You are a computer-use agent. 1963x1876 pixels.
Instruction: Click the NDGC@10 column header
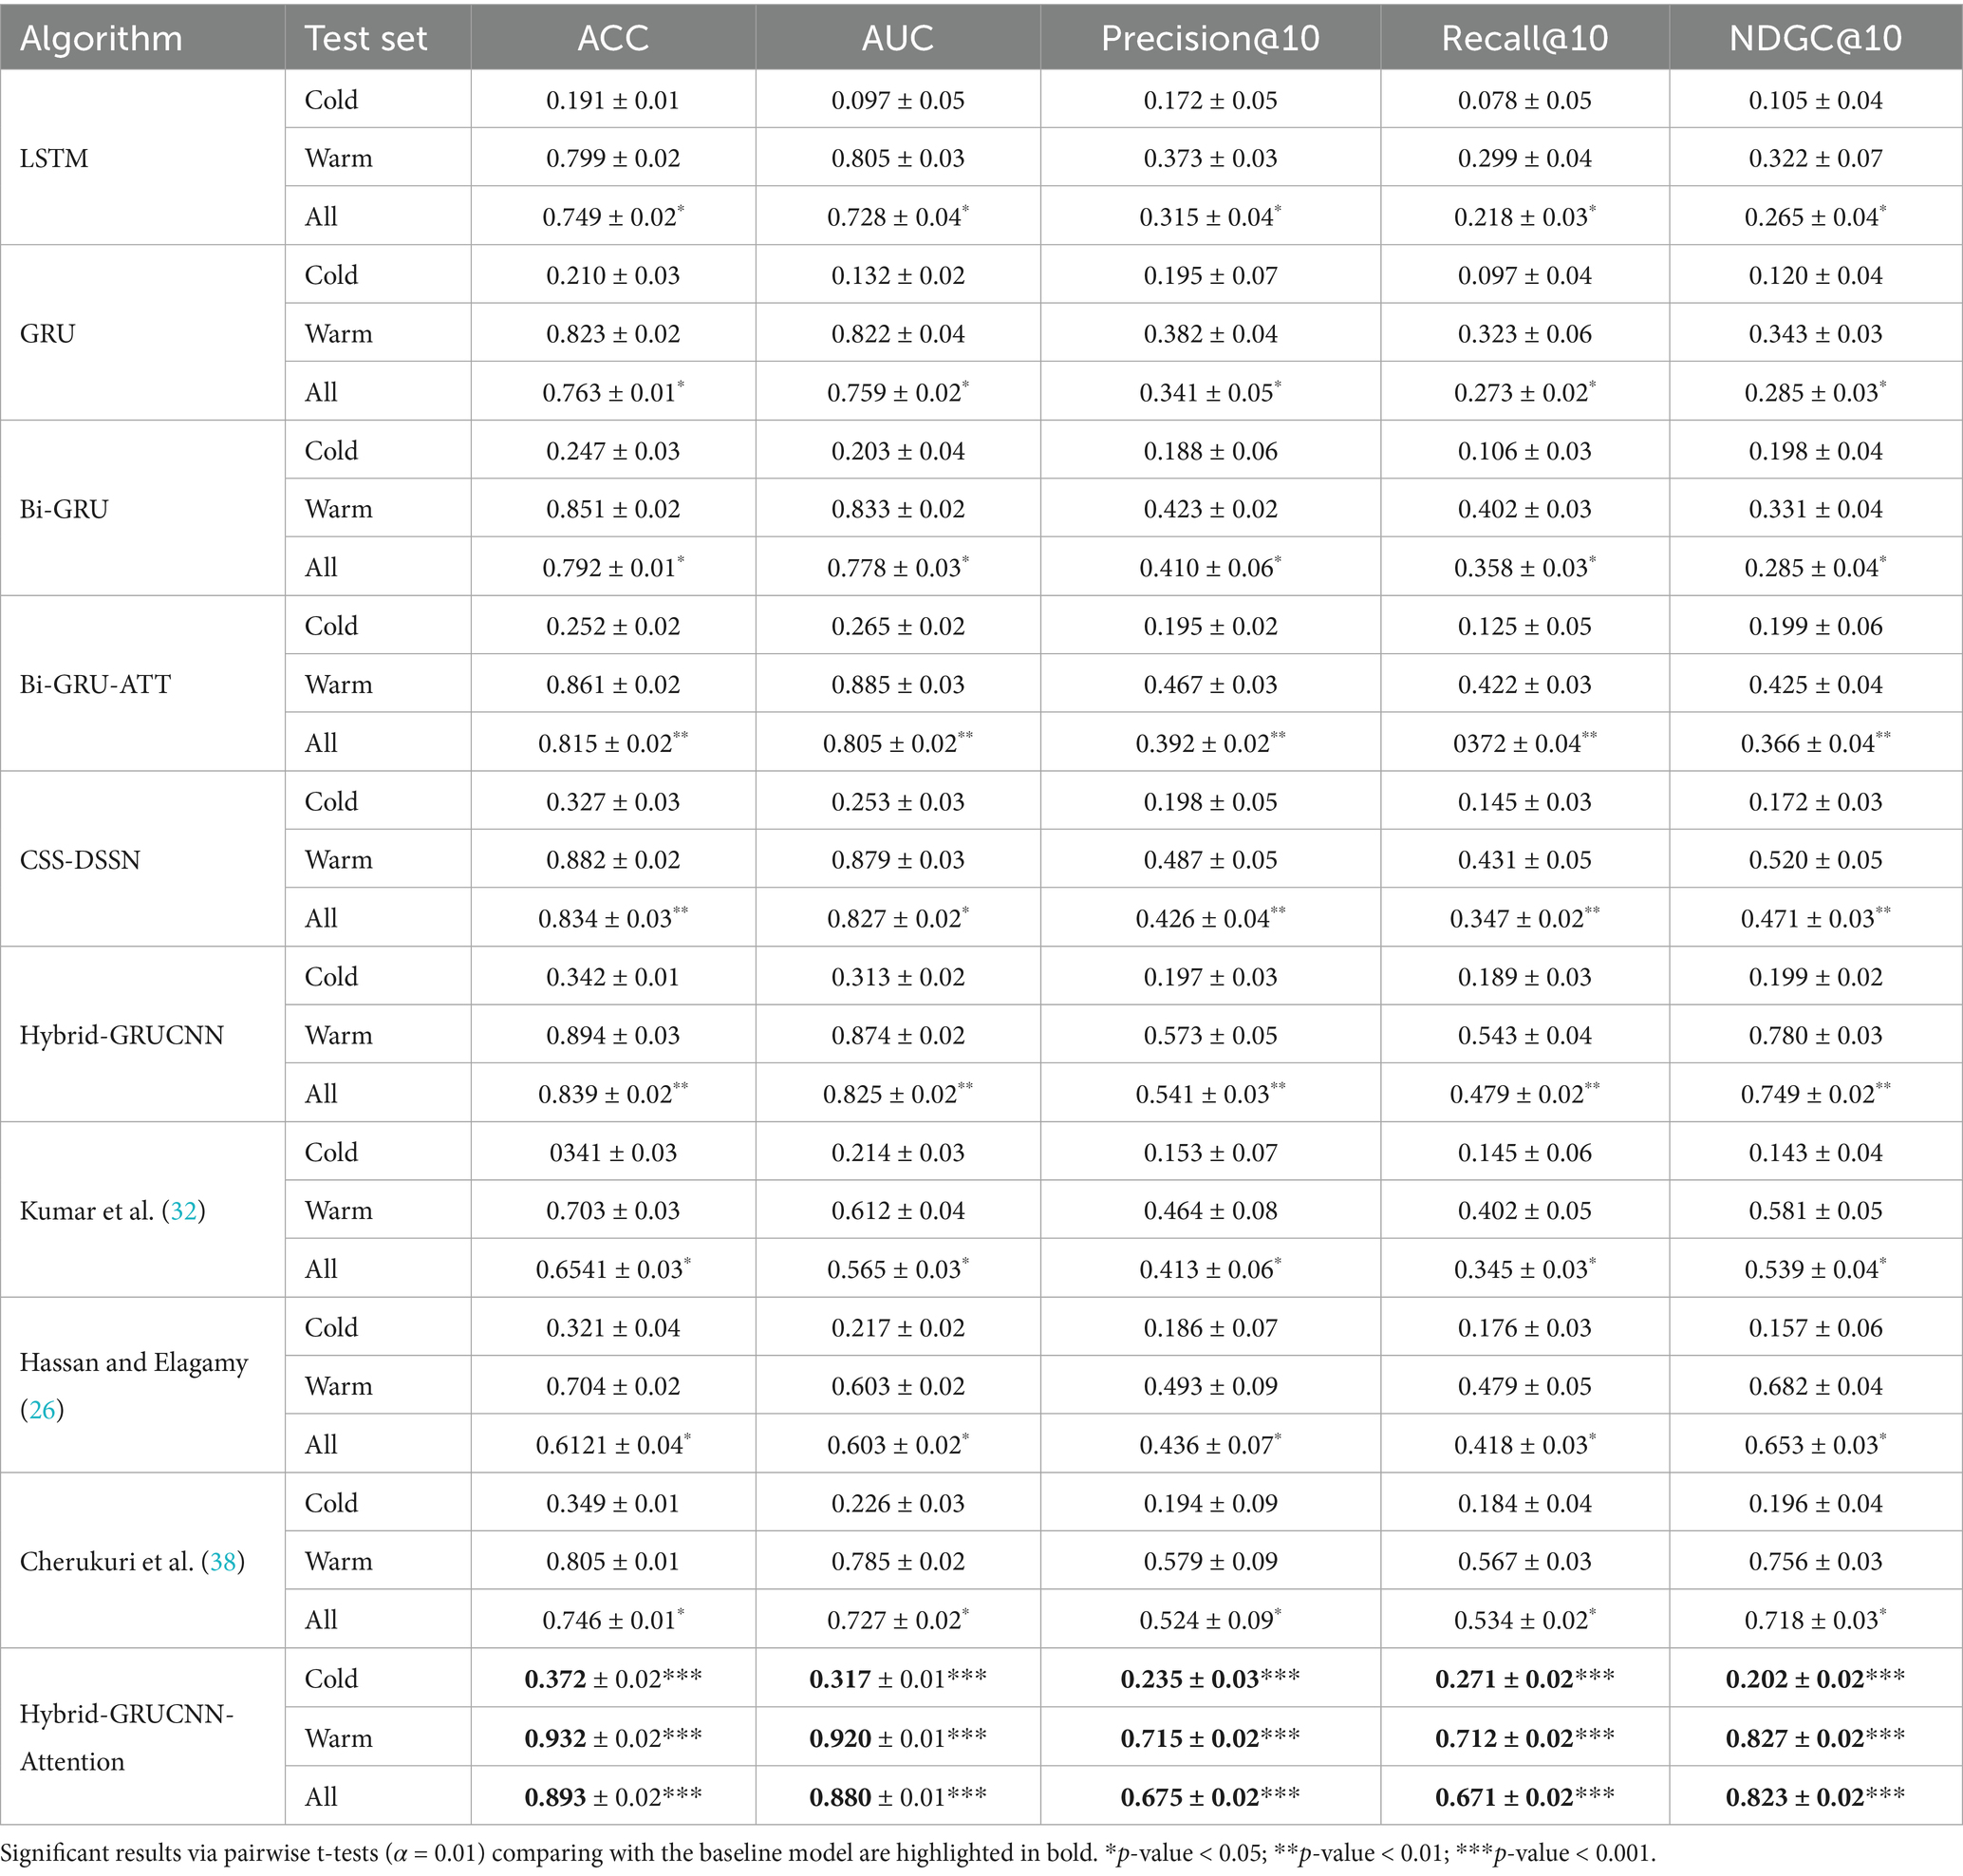point(1815,38)
